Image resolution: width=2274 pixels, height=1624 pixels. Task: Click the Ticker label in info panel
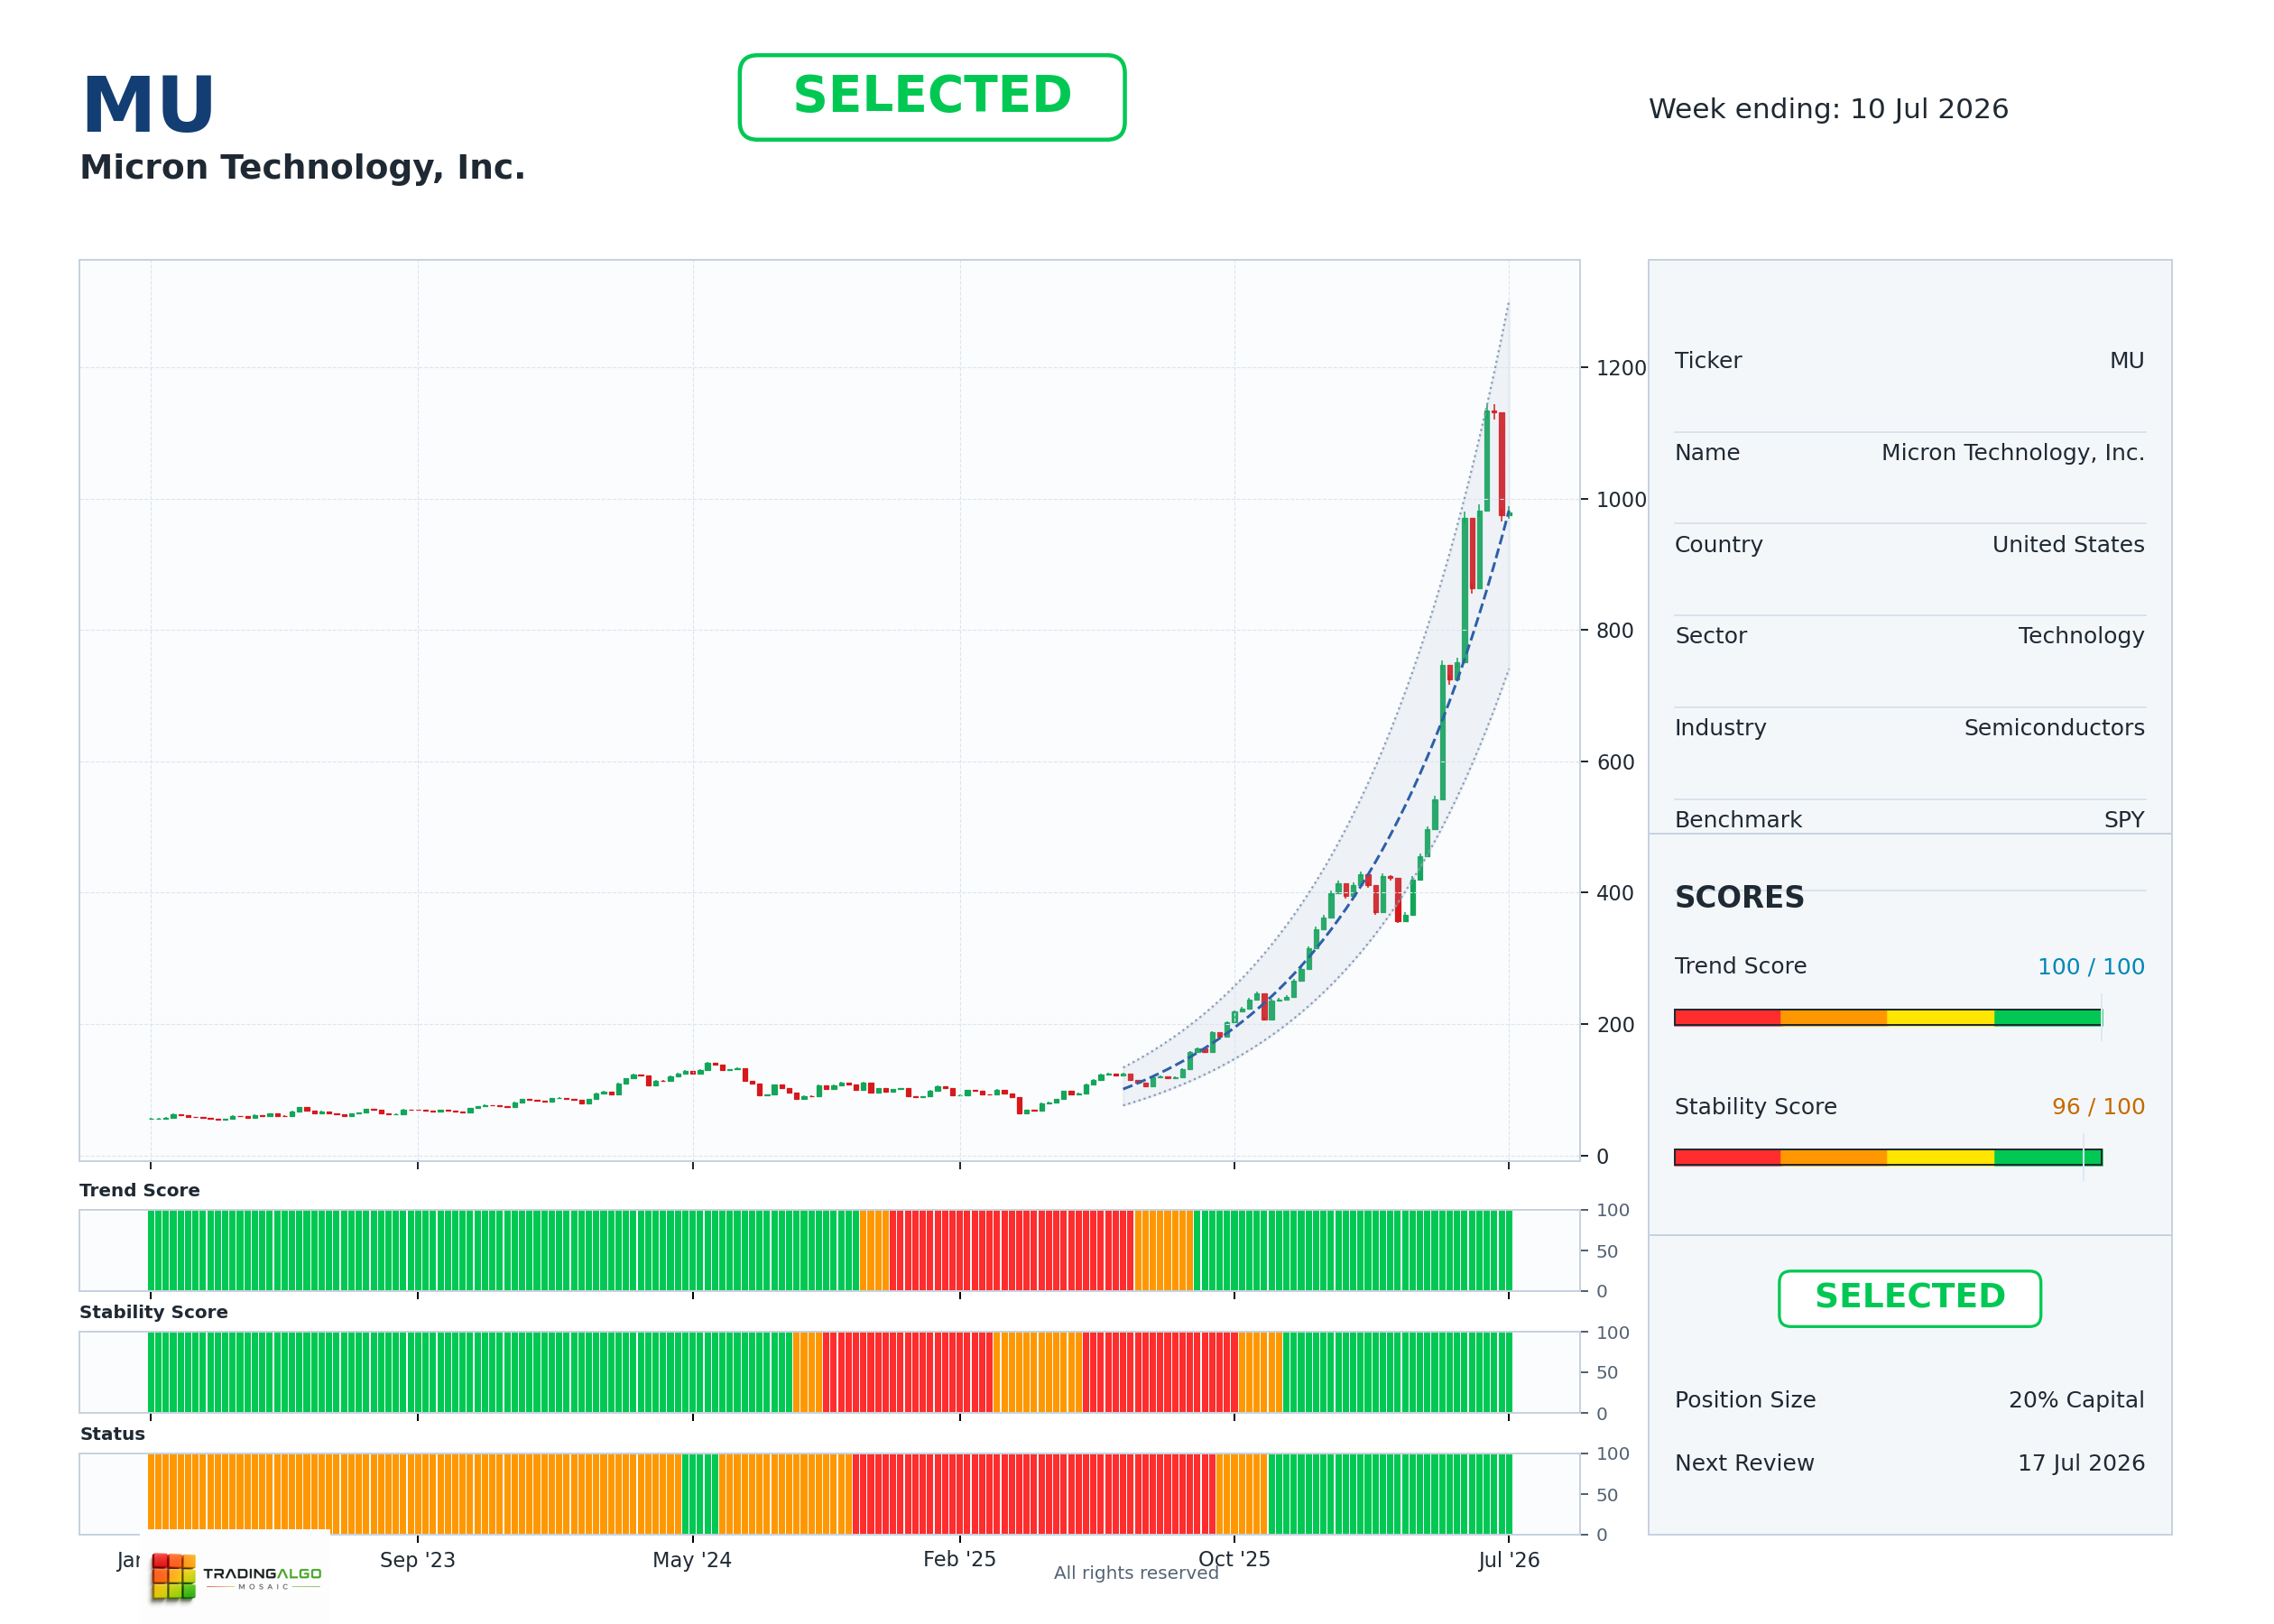1708,361
